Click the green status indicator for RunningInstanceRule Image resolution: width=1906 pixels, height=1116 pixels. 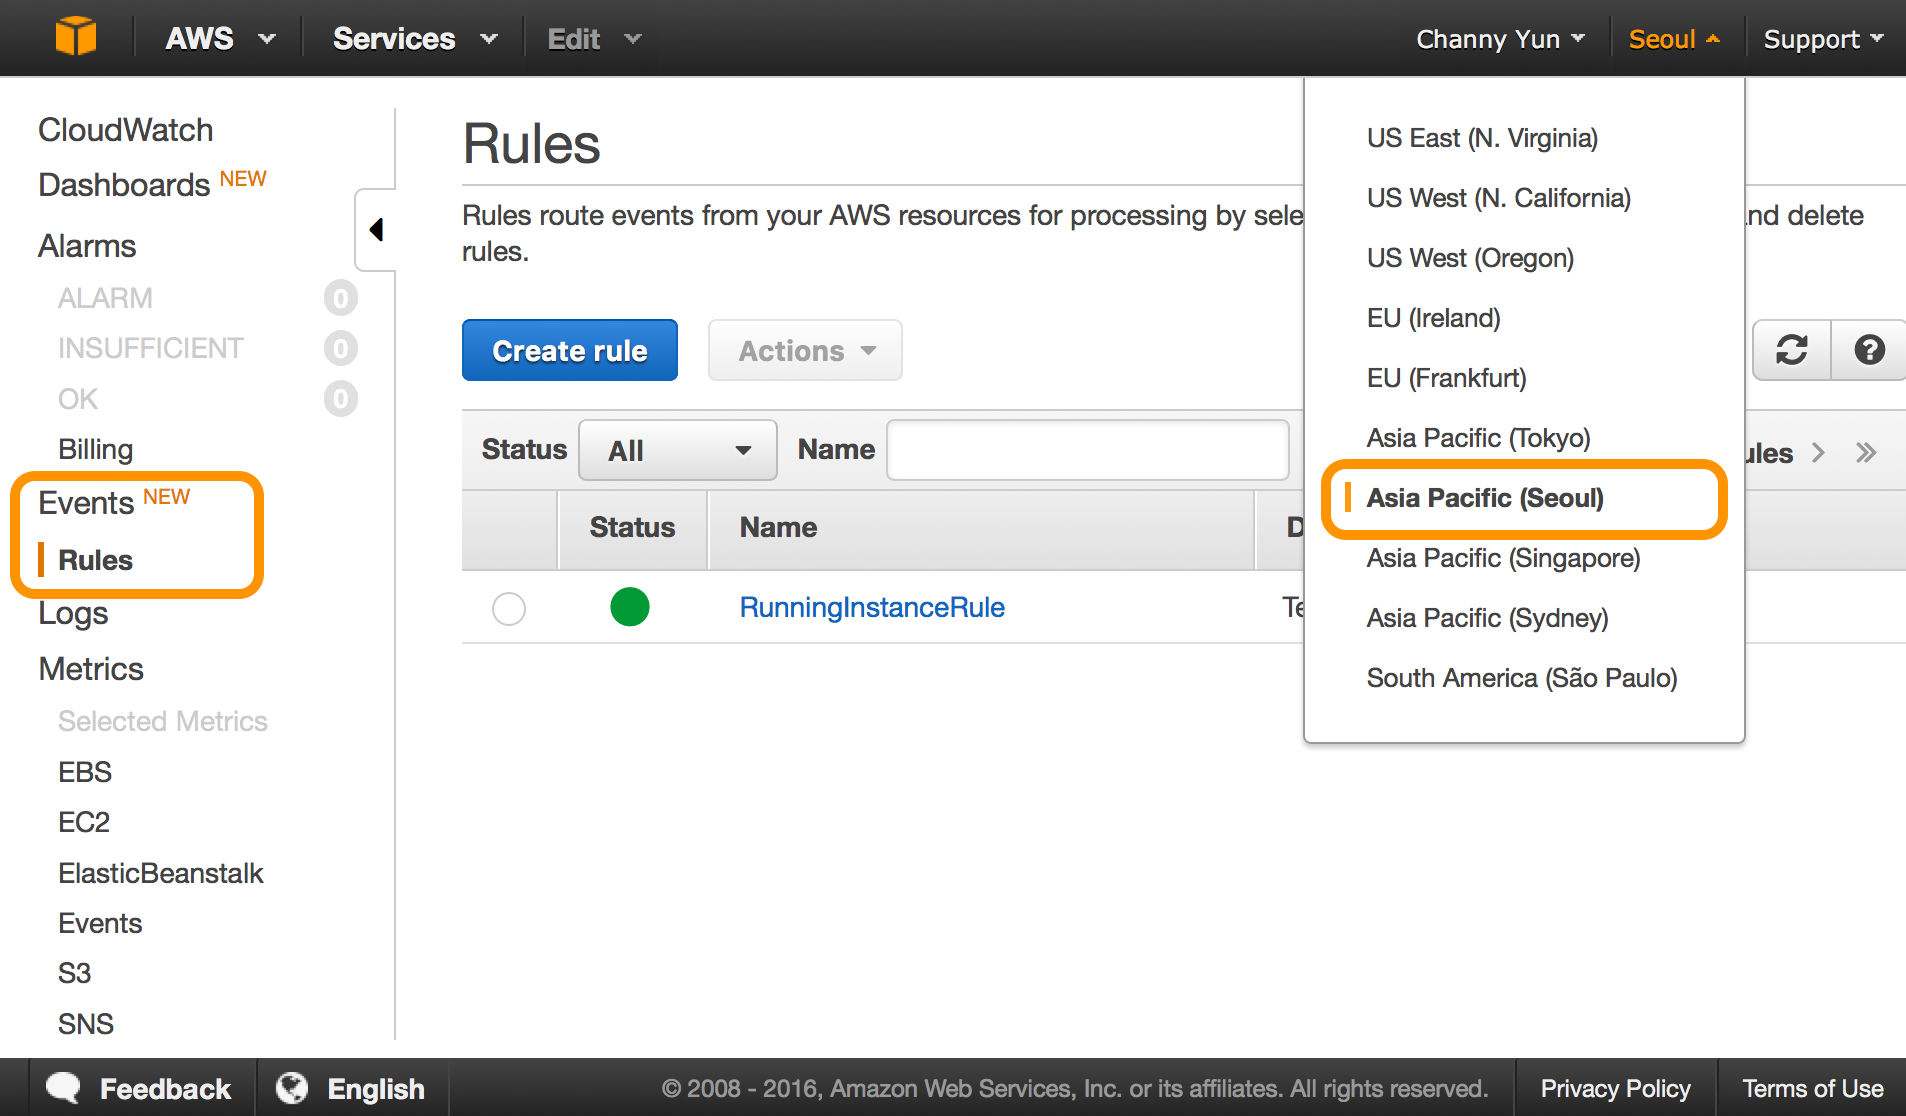(630, 607)
